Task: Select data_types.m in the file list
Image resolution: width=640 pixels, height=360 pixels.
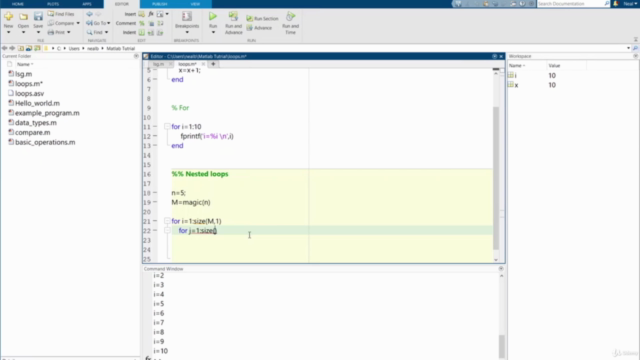Action: pos(36,123)
